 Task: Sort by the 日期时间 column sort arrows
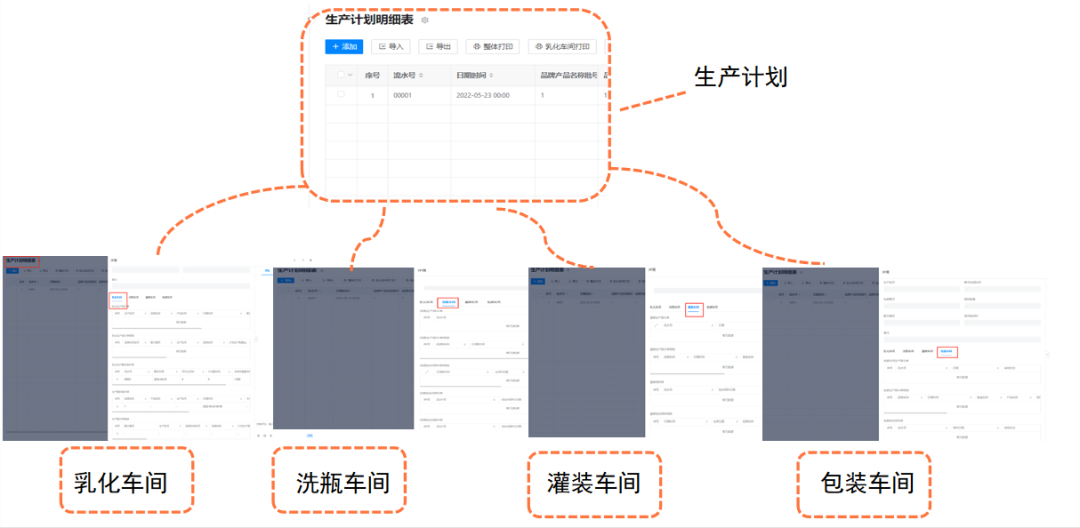tap(492, 75)
